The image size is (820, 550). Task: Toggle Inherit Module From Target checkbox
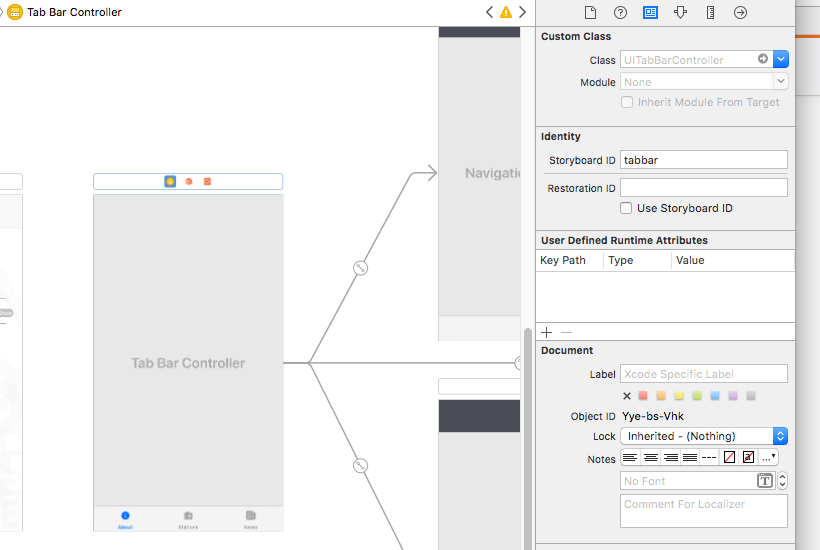pos(627,102)
